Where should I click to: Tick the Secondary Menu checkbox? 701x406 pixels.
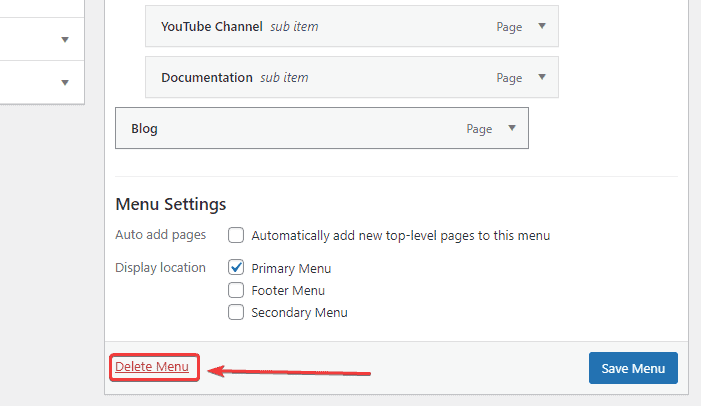[236, 312]
